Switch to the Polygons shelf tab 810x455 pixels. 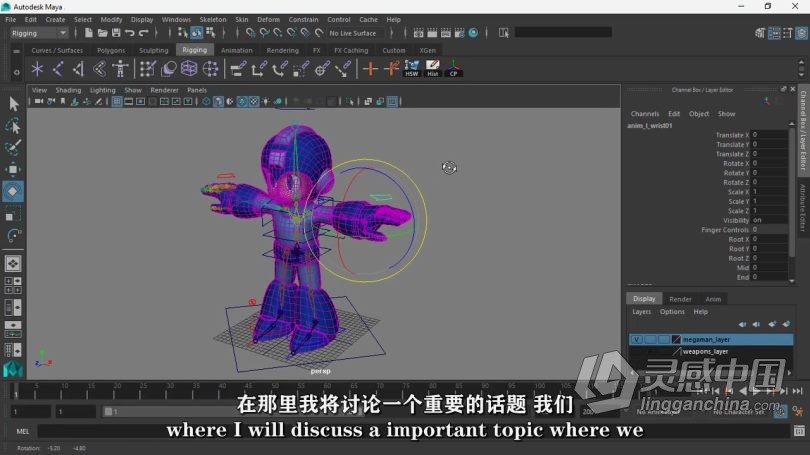point(111,50)
